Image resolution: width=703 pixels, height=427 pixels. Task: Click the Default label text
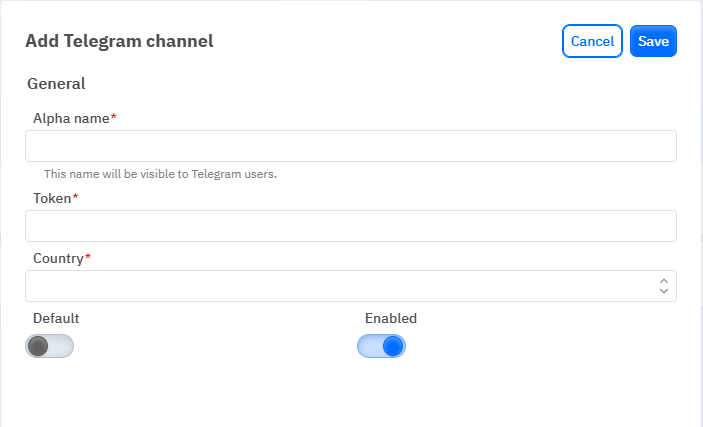pos(56,318)
